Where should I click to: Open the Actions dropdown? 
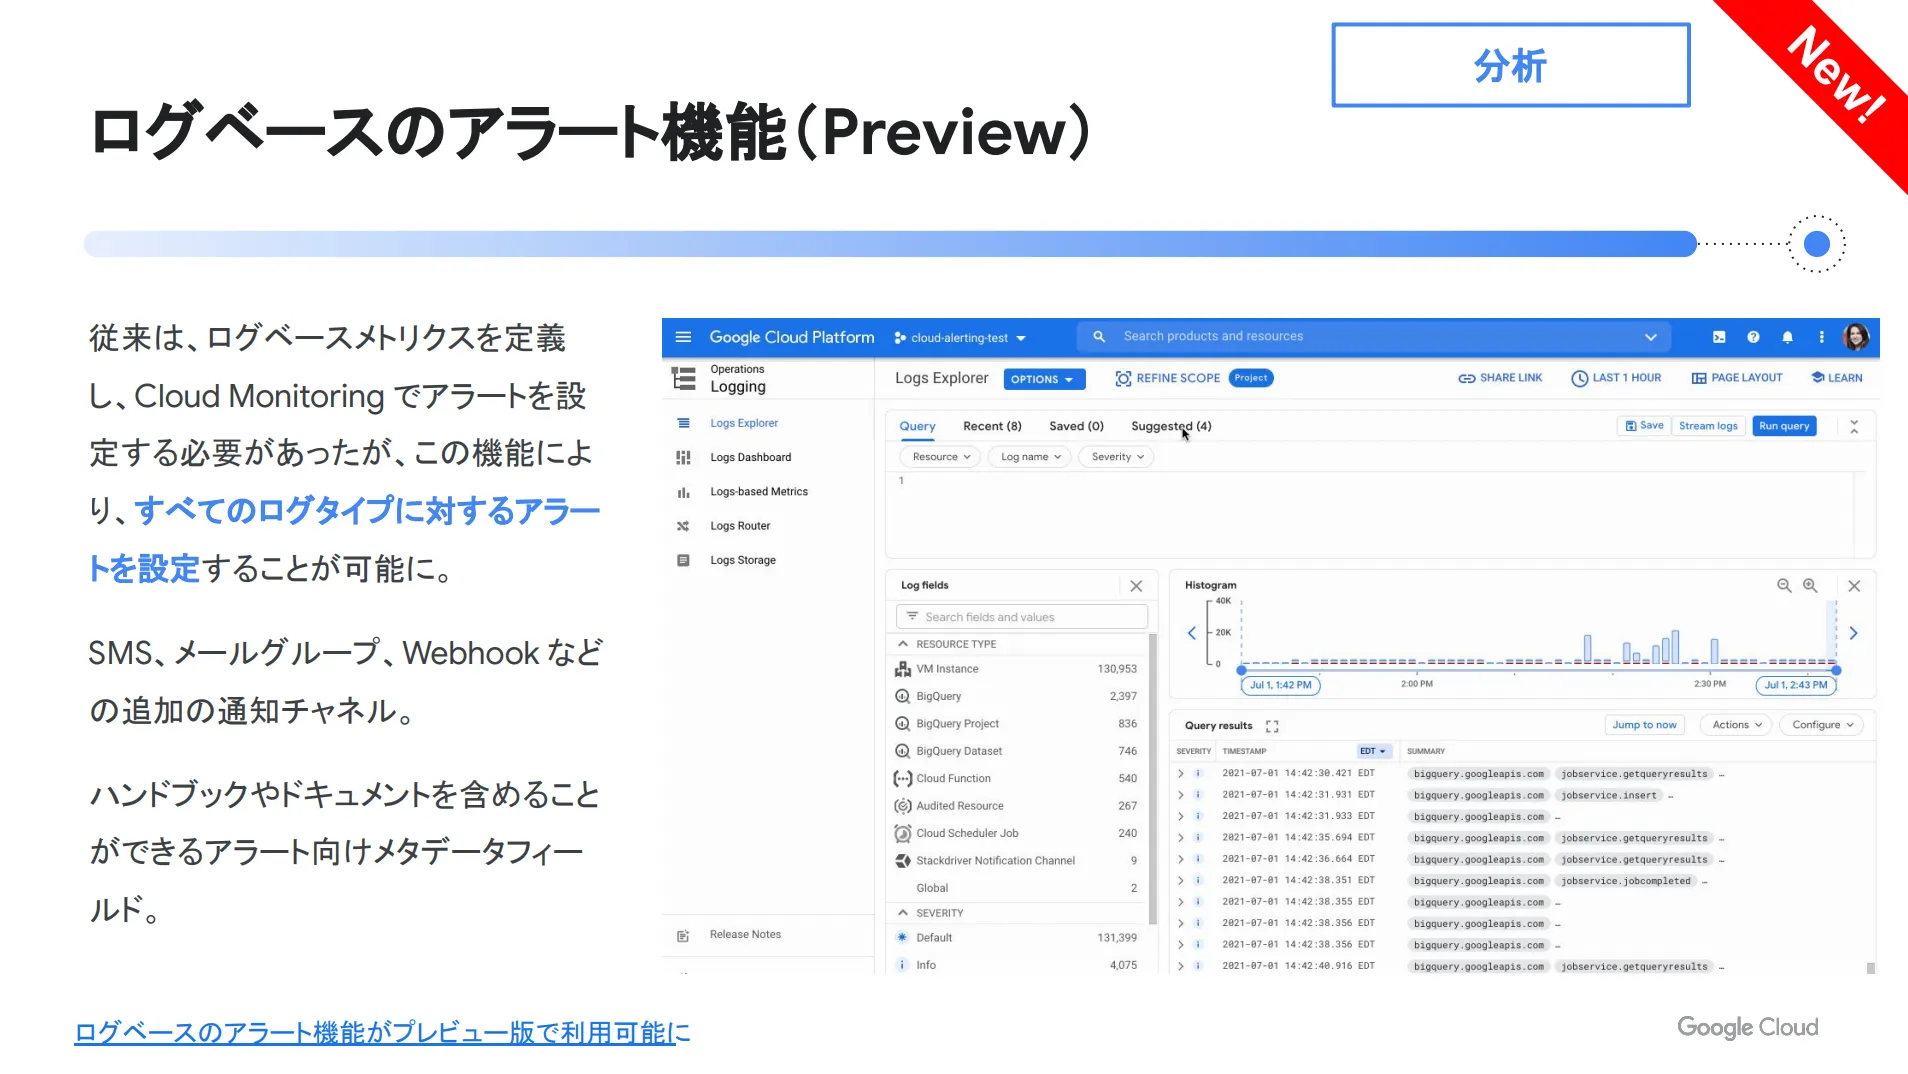1736,725
